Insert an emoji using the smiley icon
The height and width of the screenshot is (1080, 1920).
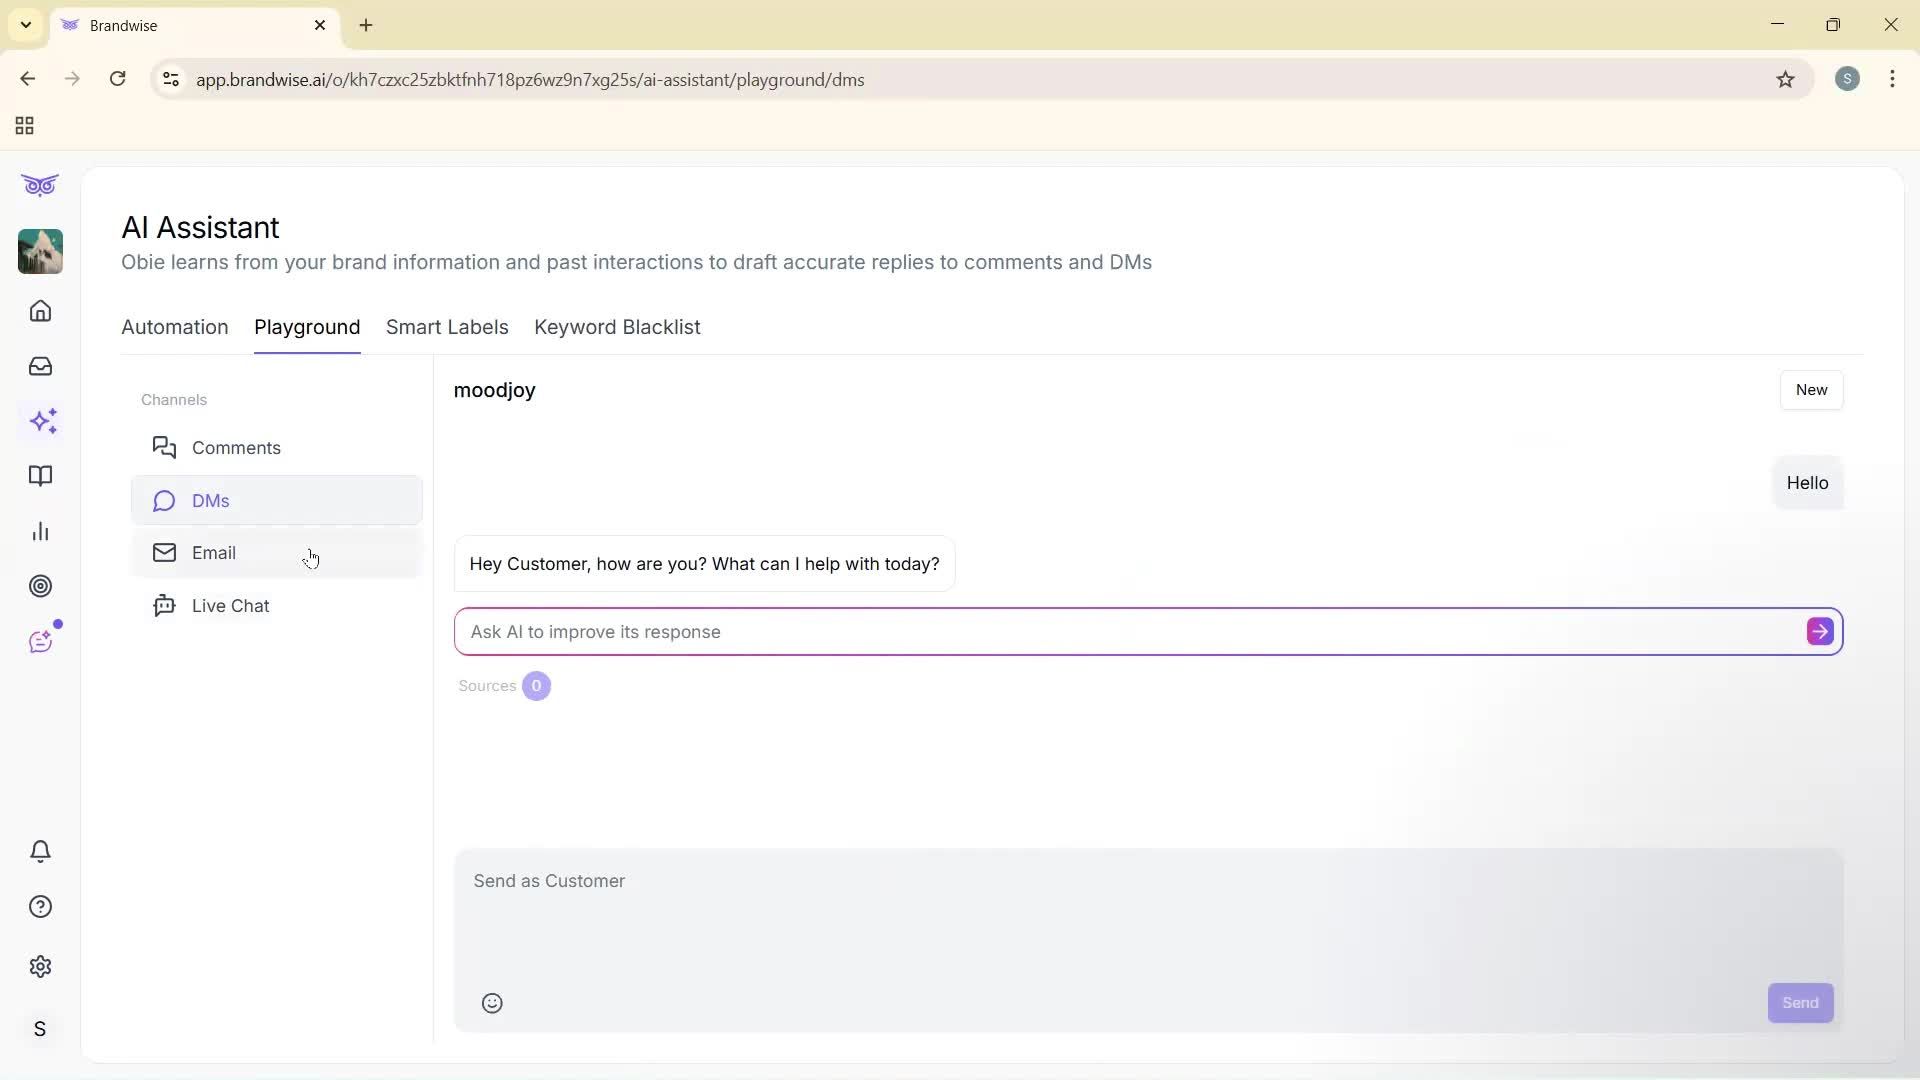[x=491, y=1003]
